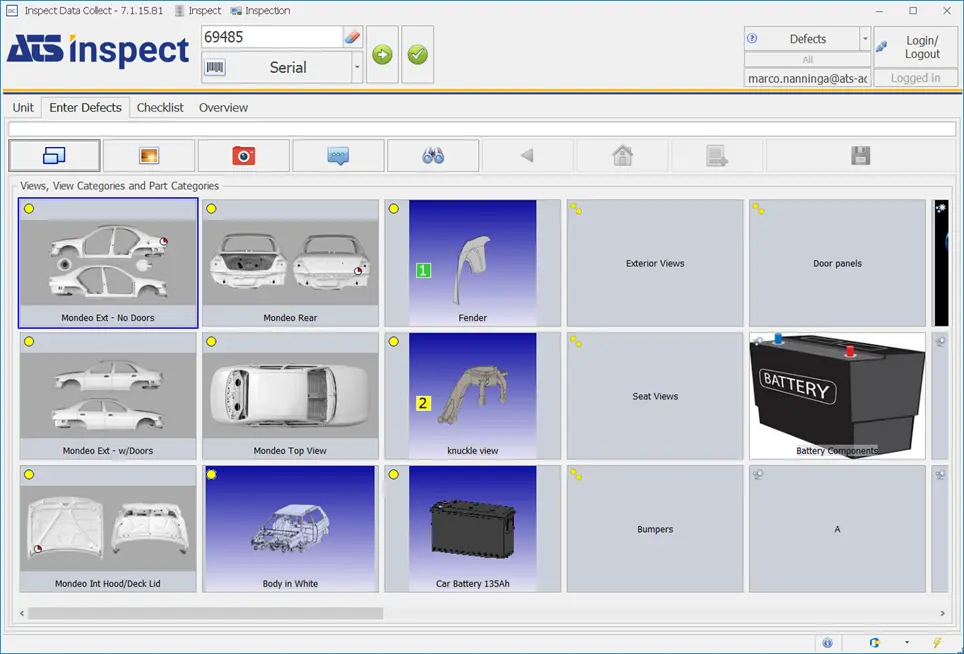Click the home toolbar button
The width and height of the screenshot is (964, 654).
622,156
